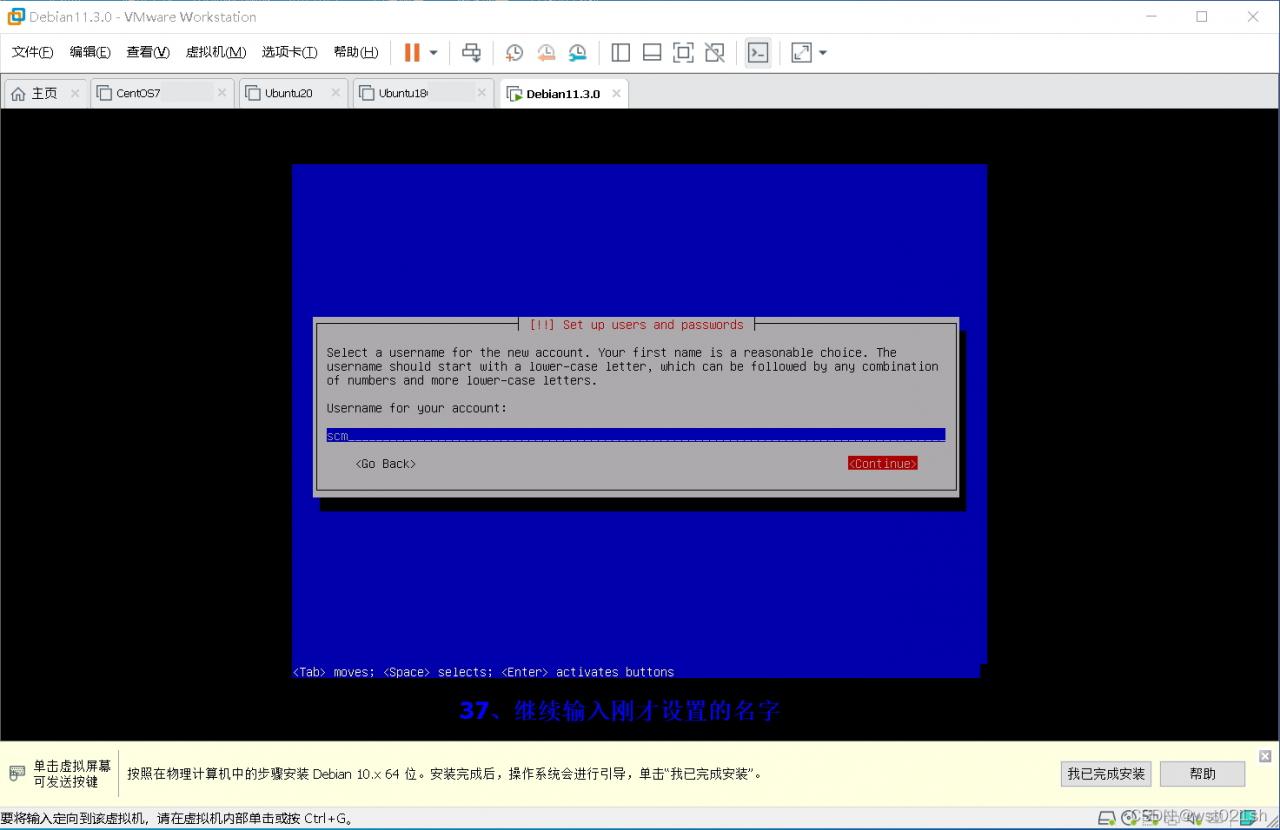Click the Revert to Snapshot icon
This screenshot has height=830, width=1280.
pyautogui.click(x=546, y=52)
